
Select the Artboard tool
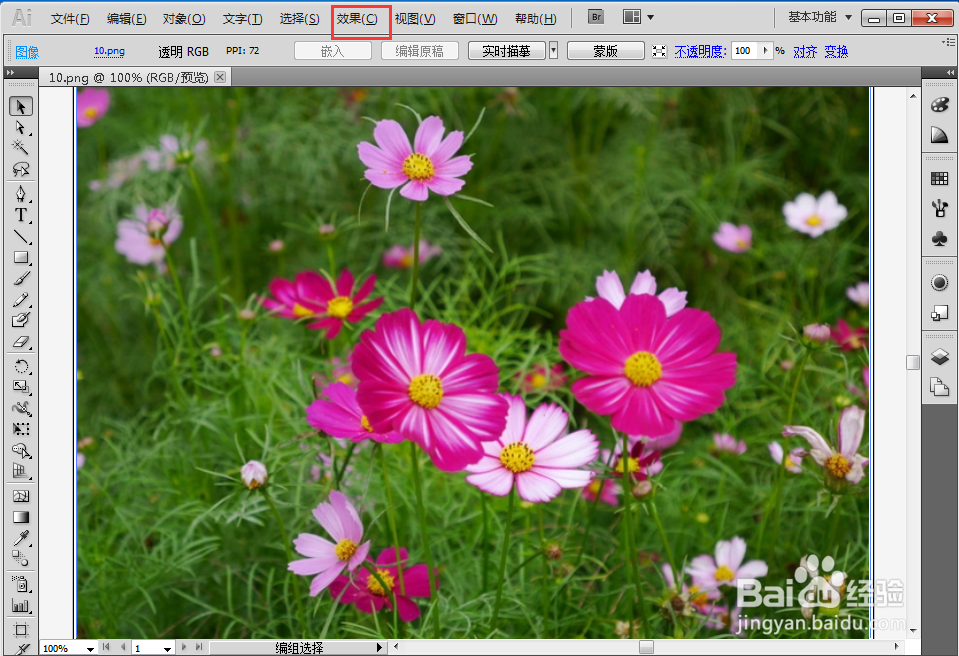[21, 630]
